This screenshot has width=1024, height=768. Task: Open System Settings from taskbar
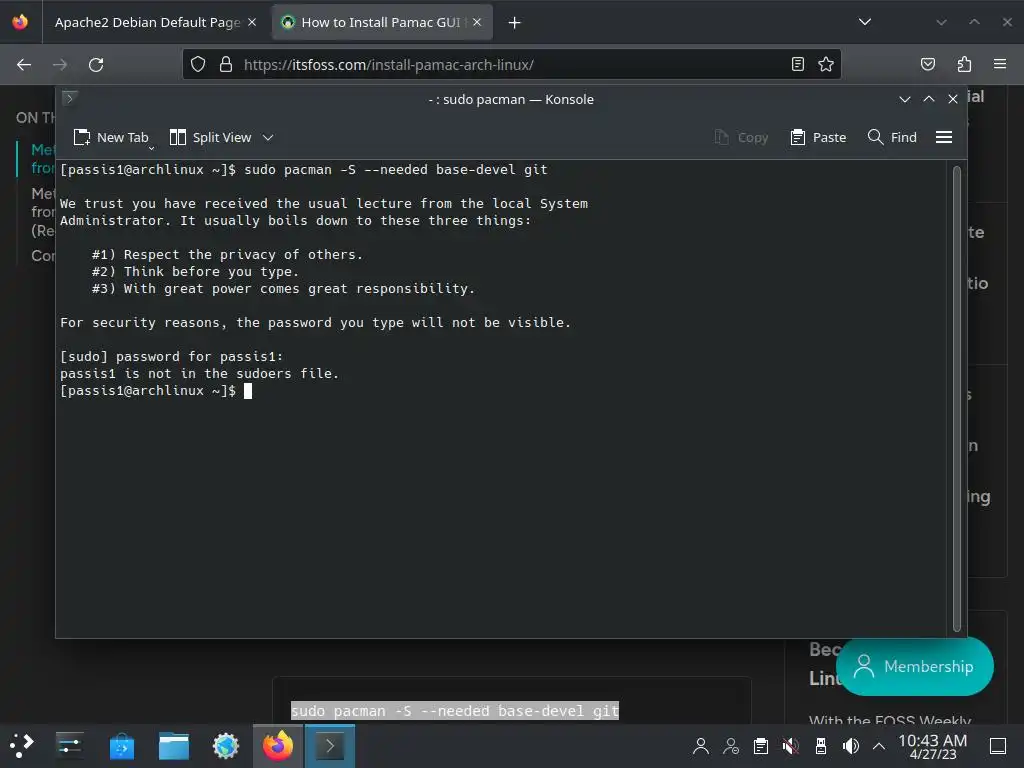click(69, 746)
